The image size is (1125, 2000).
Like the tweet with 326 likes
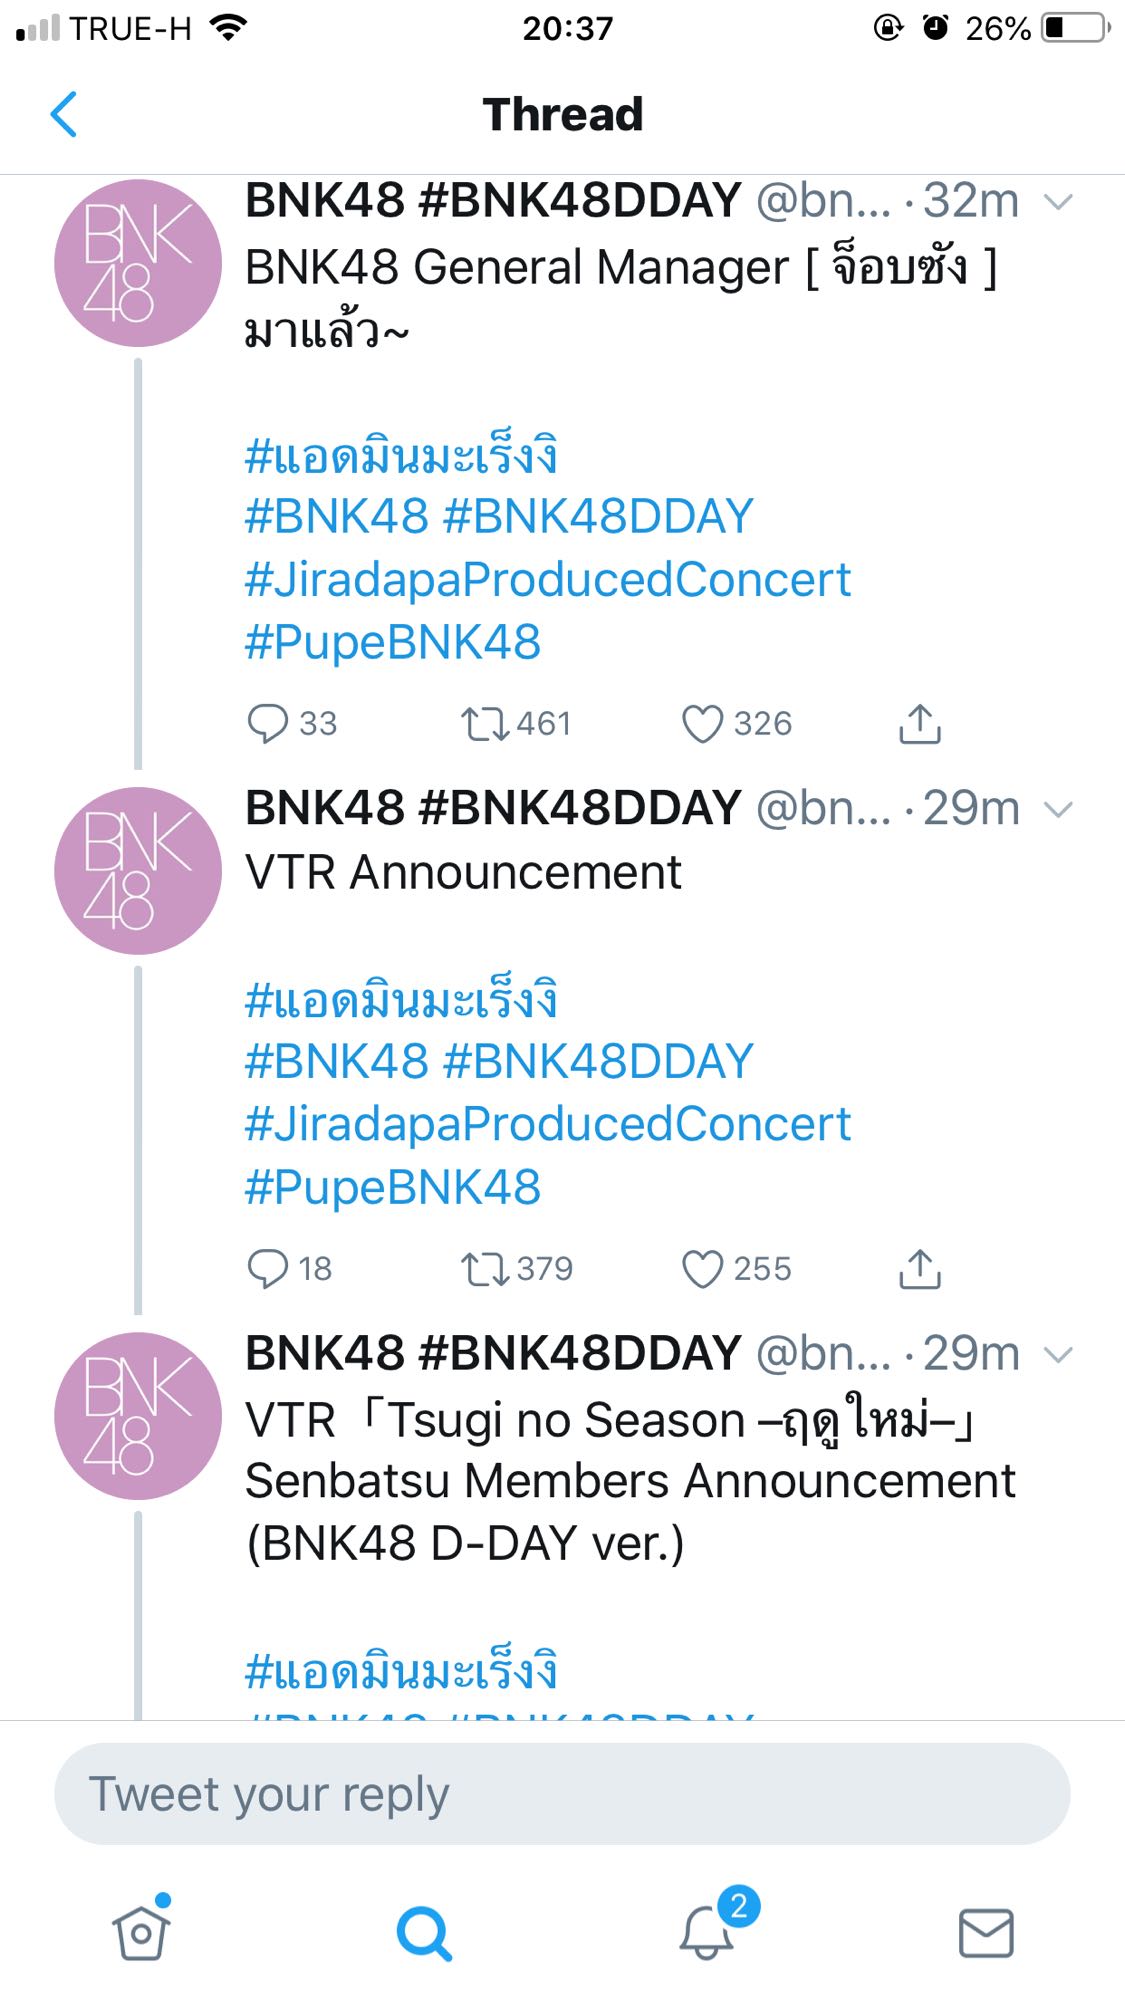pos(702,723)
